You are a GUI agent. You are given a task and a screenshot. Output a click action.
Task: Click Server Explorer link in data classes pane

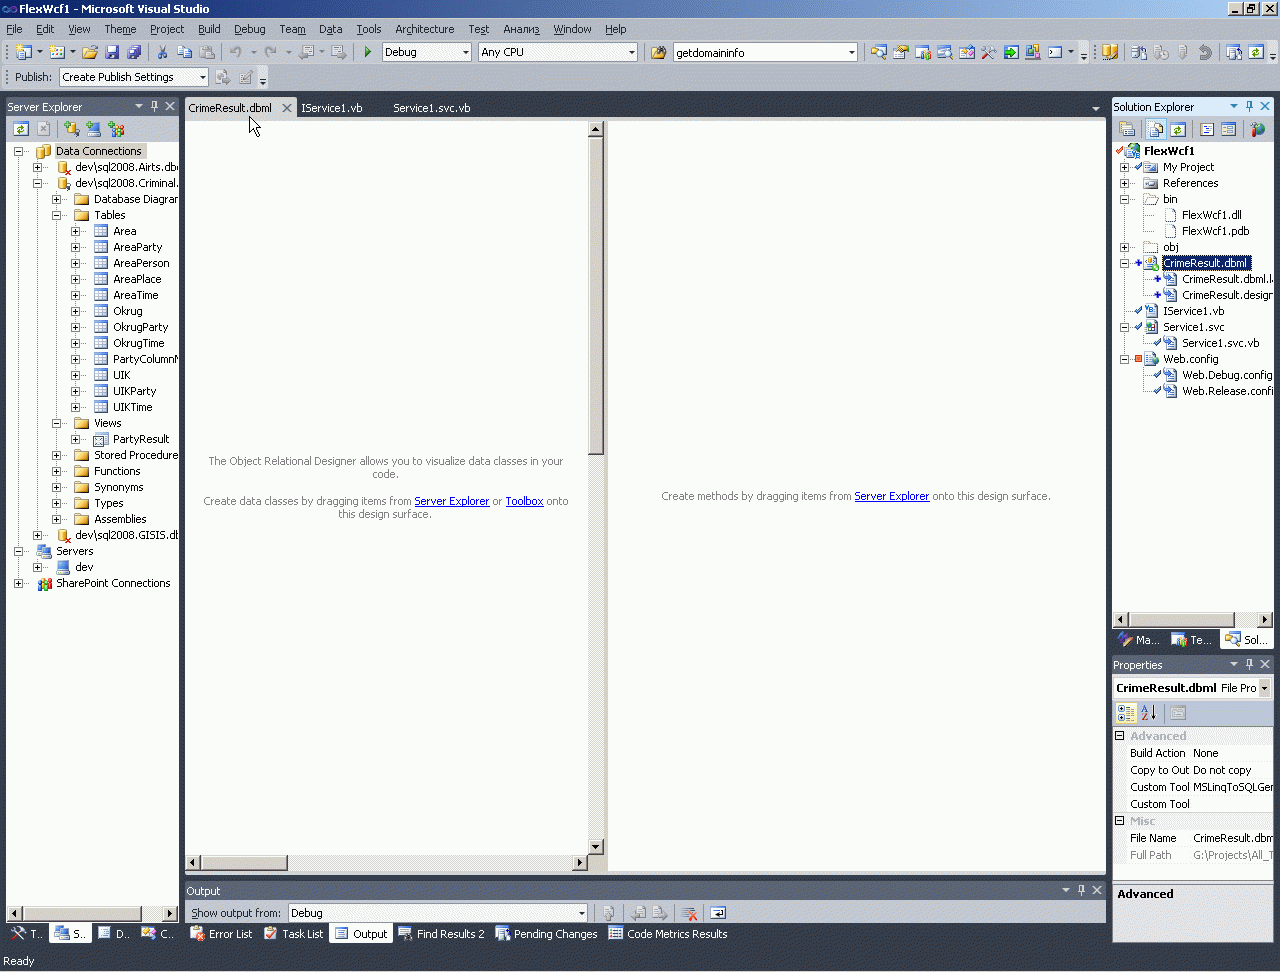click(452, 501)
